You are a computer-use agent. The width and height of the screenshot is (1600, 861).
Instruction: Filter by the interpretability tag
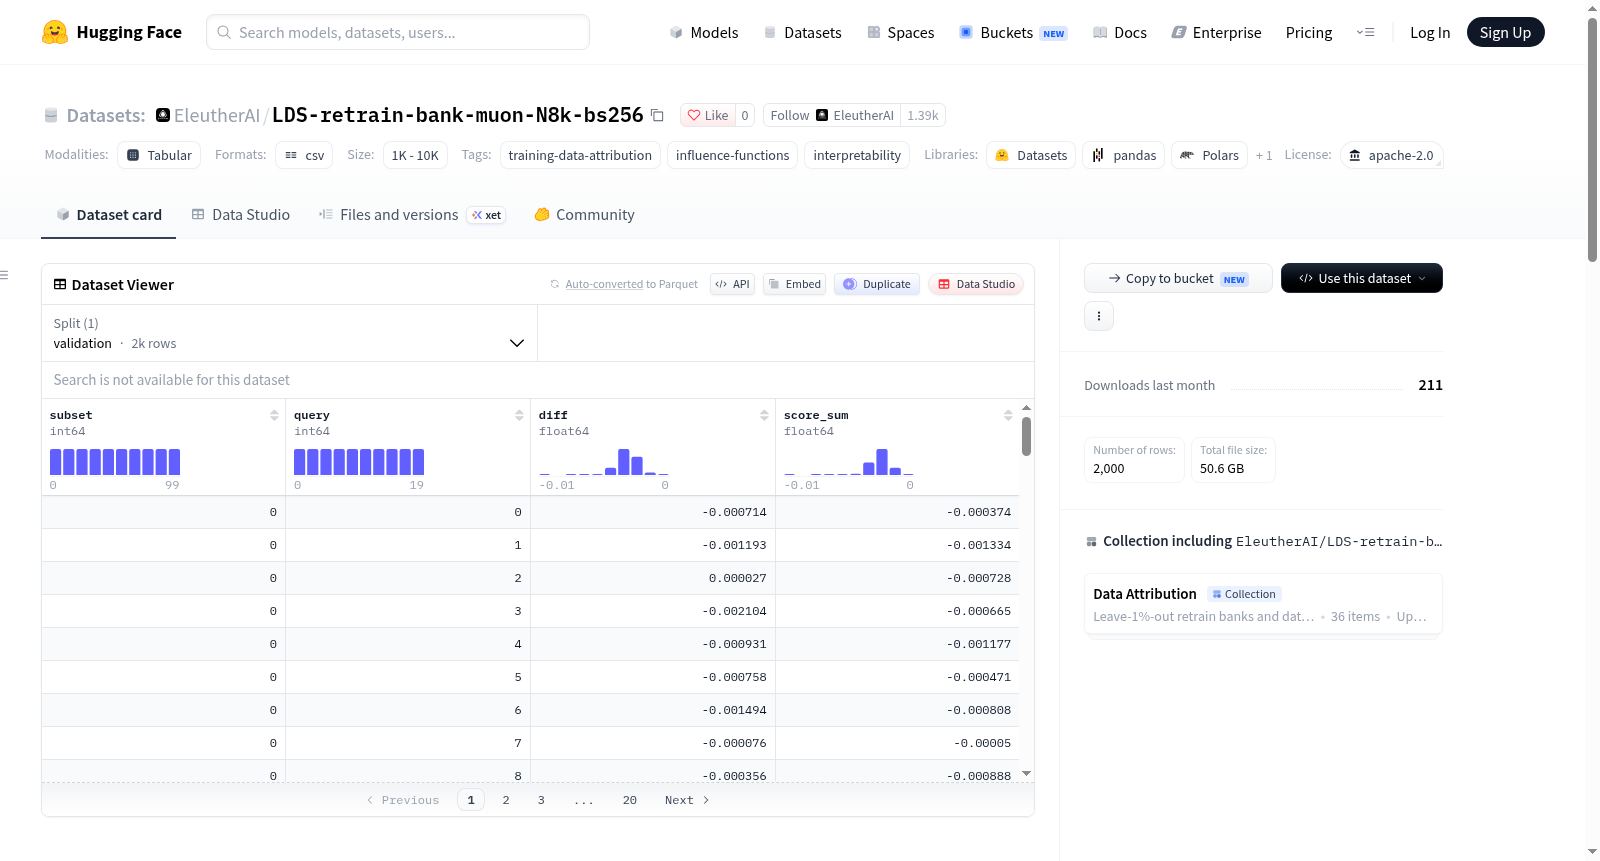(857, 155)
